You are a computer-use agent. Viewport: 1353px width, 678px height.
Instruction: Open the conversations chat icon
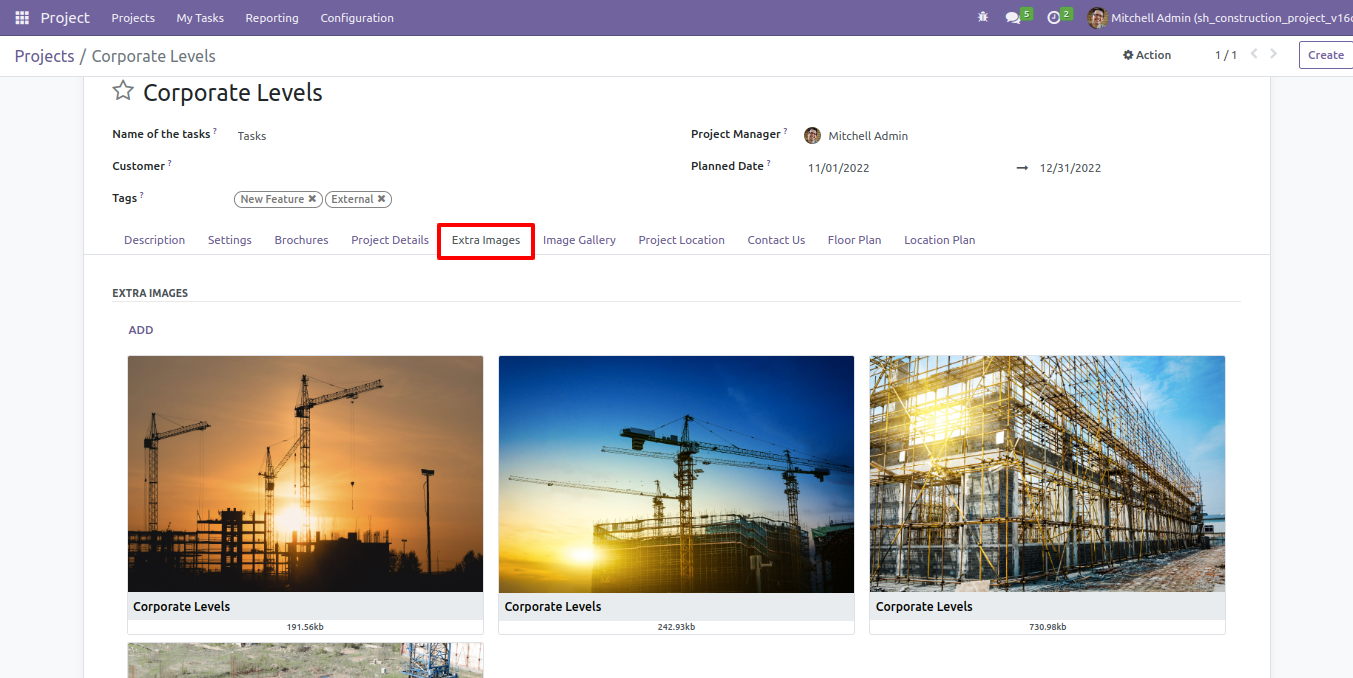click(1013, 18)
